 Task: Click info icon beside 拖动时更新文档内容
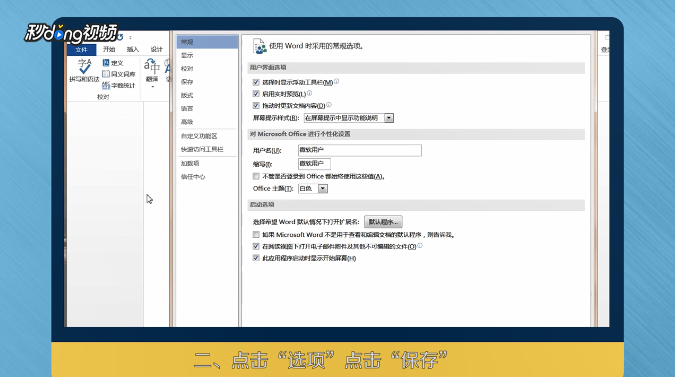tap(329, 105)
